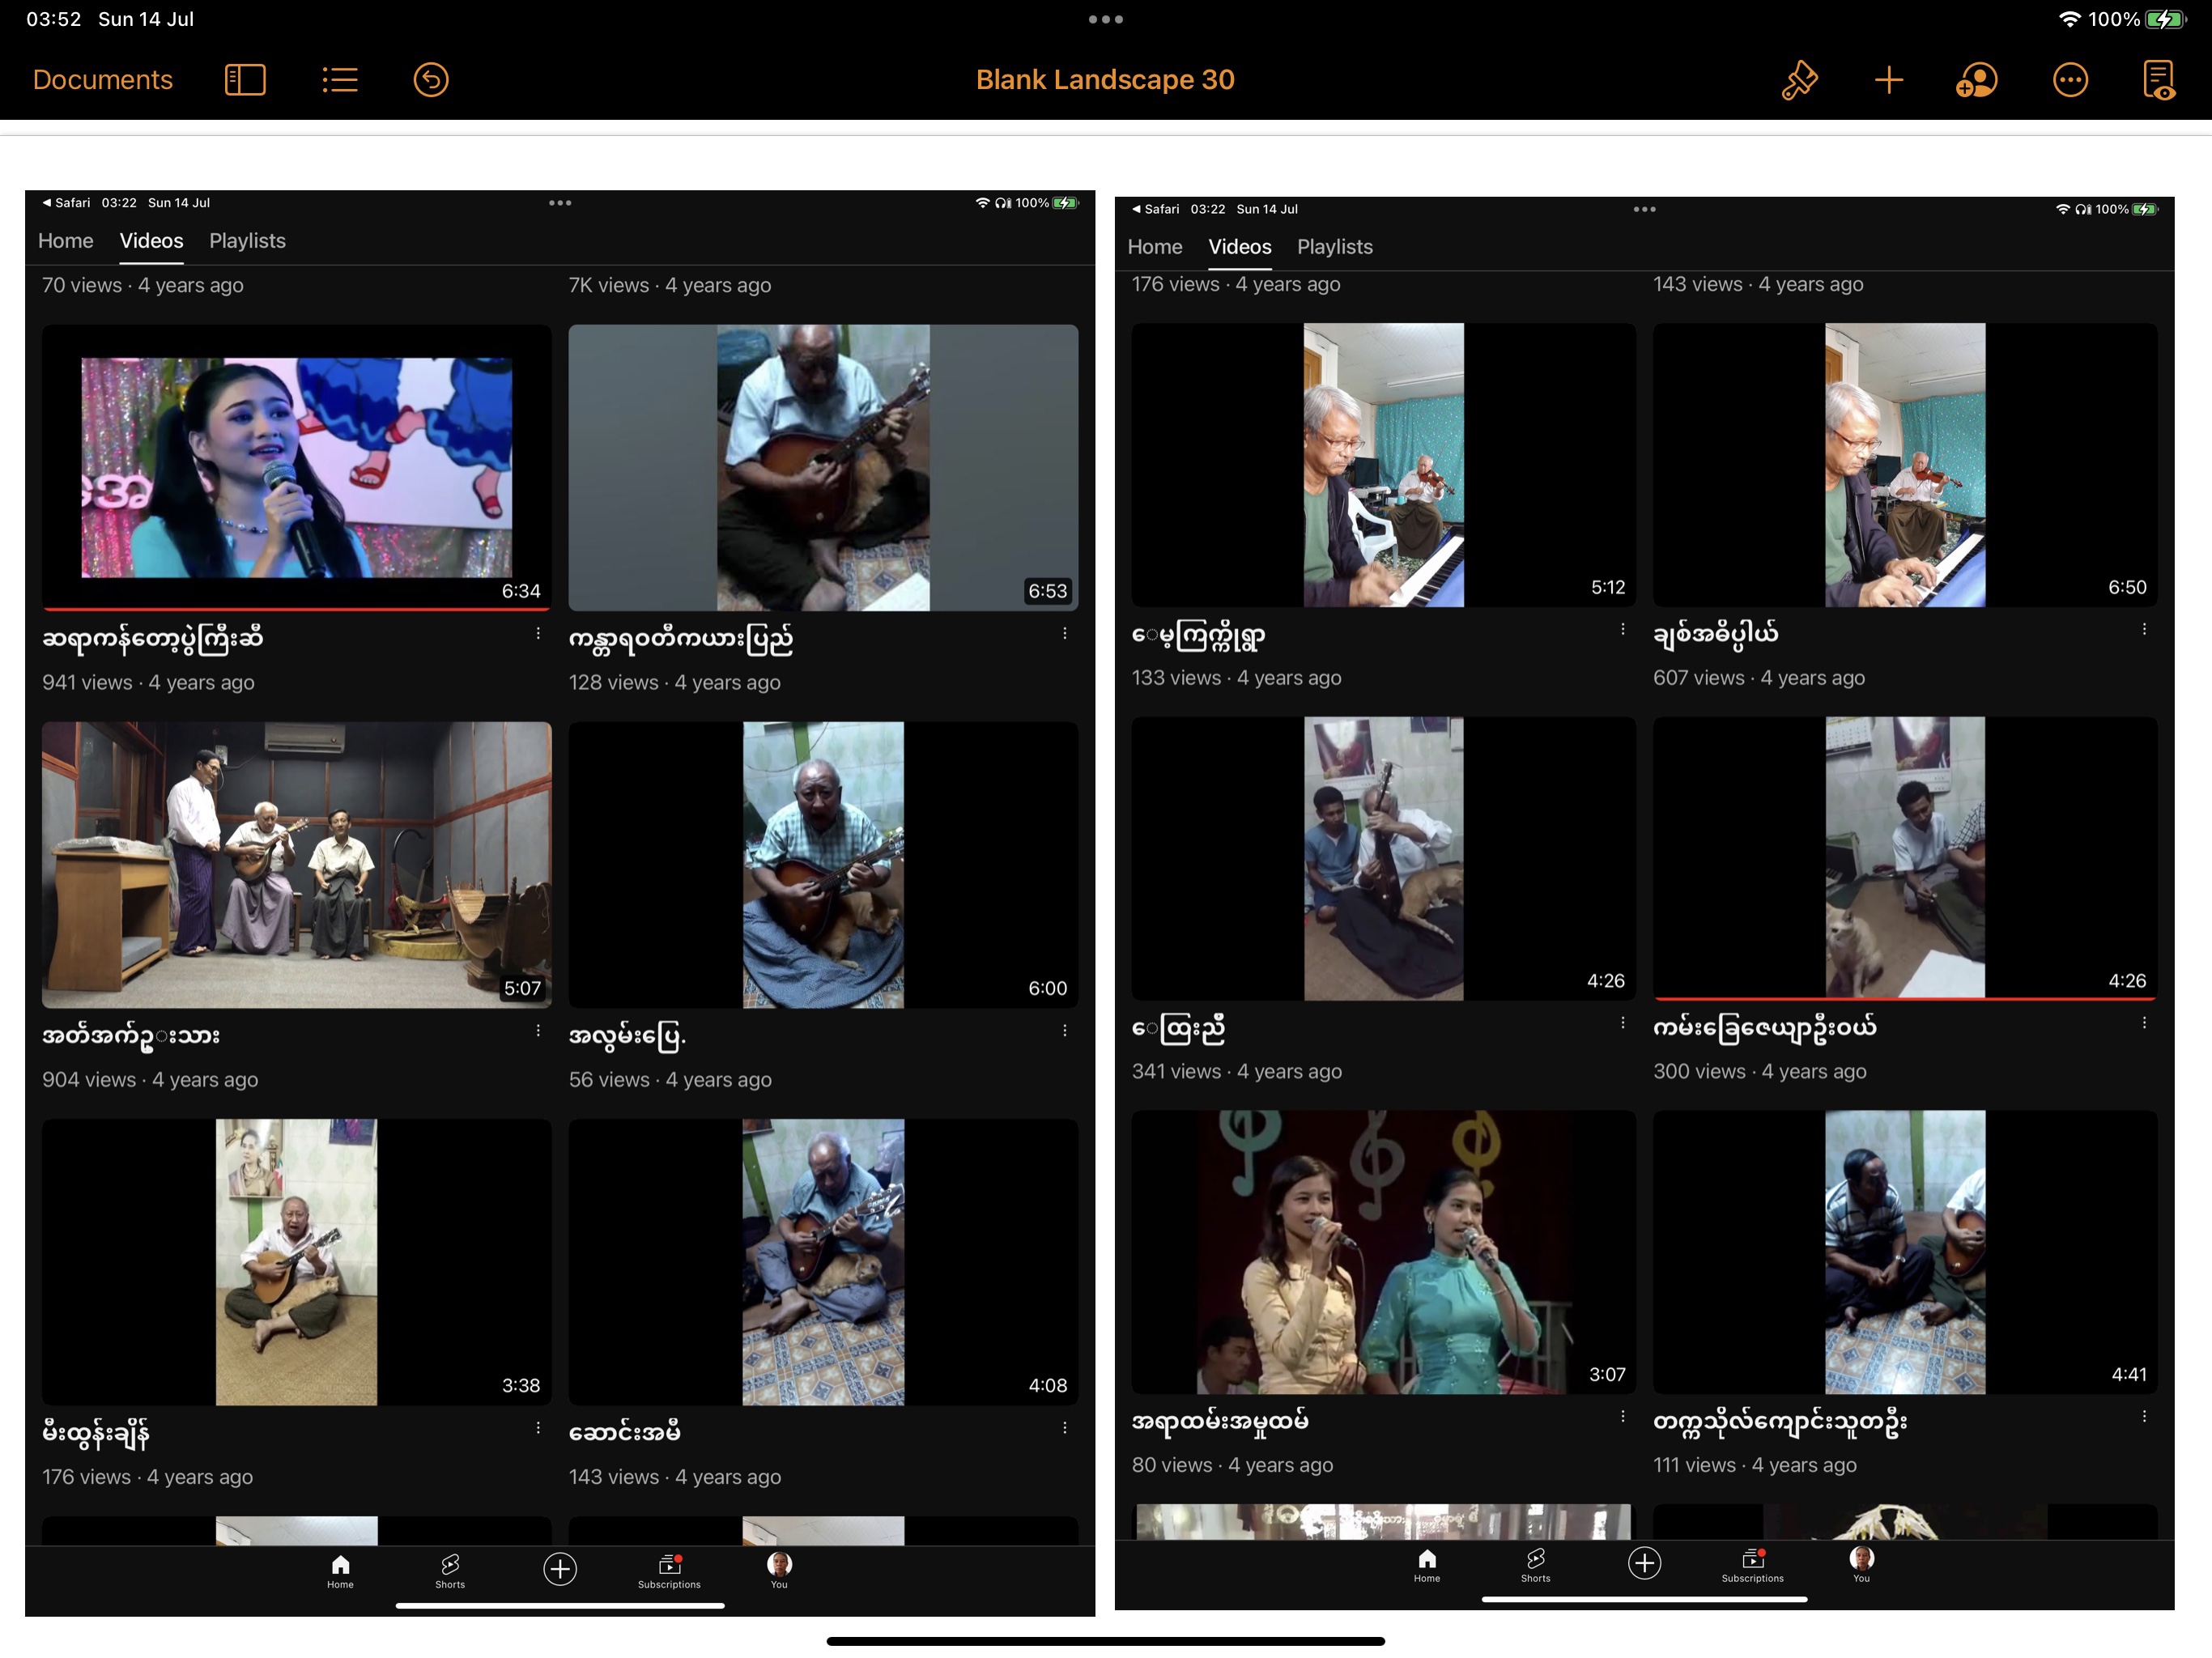Tap the Insert plus icon in toolbar
This screenshot has width=2212, height=1658.
click(1888, 80)
